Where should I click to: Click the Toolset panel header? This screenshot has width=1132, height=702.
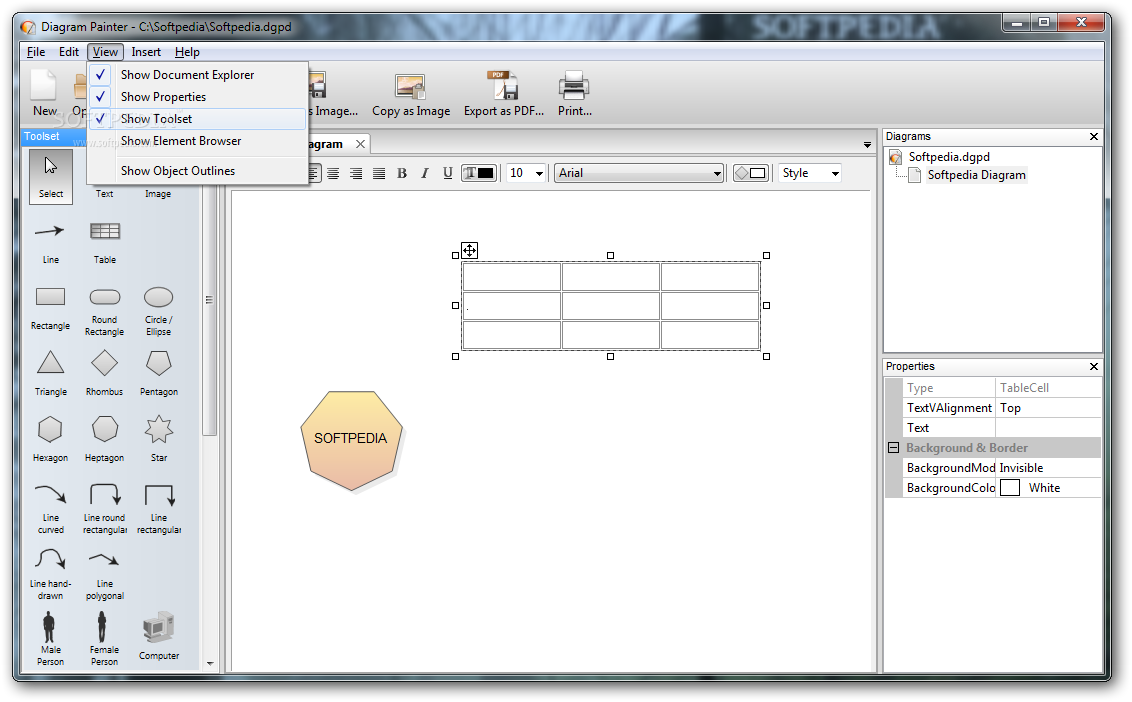(x=54, y=136)
